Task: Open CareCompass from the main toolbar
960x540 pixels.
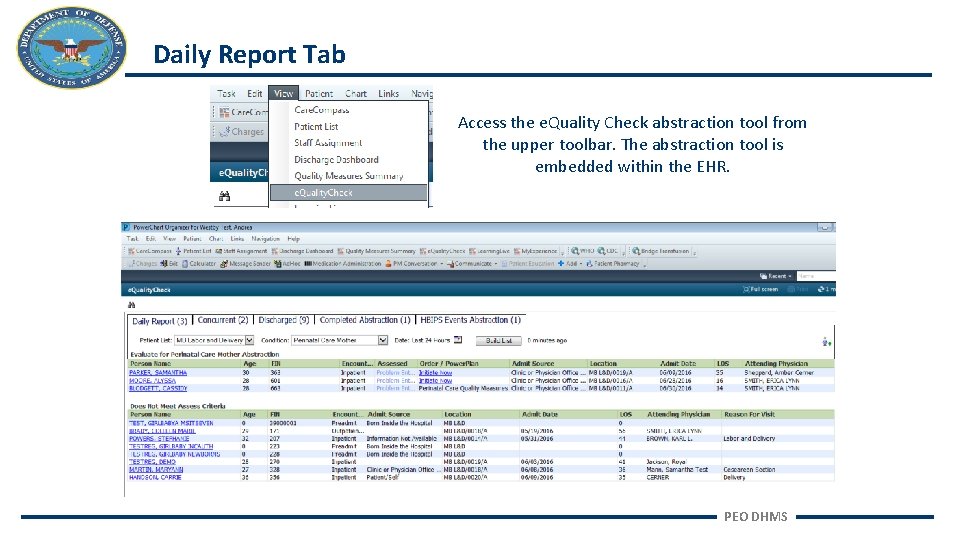Action: (150, 251)
